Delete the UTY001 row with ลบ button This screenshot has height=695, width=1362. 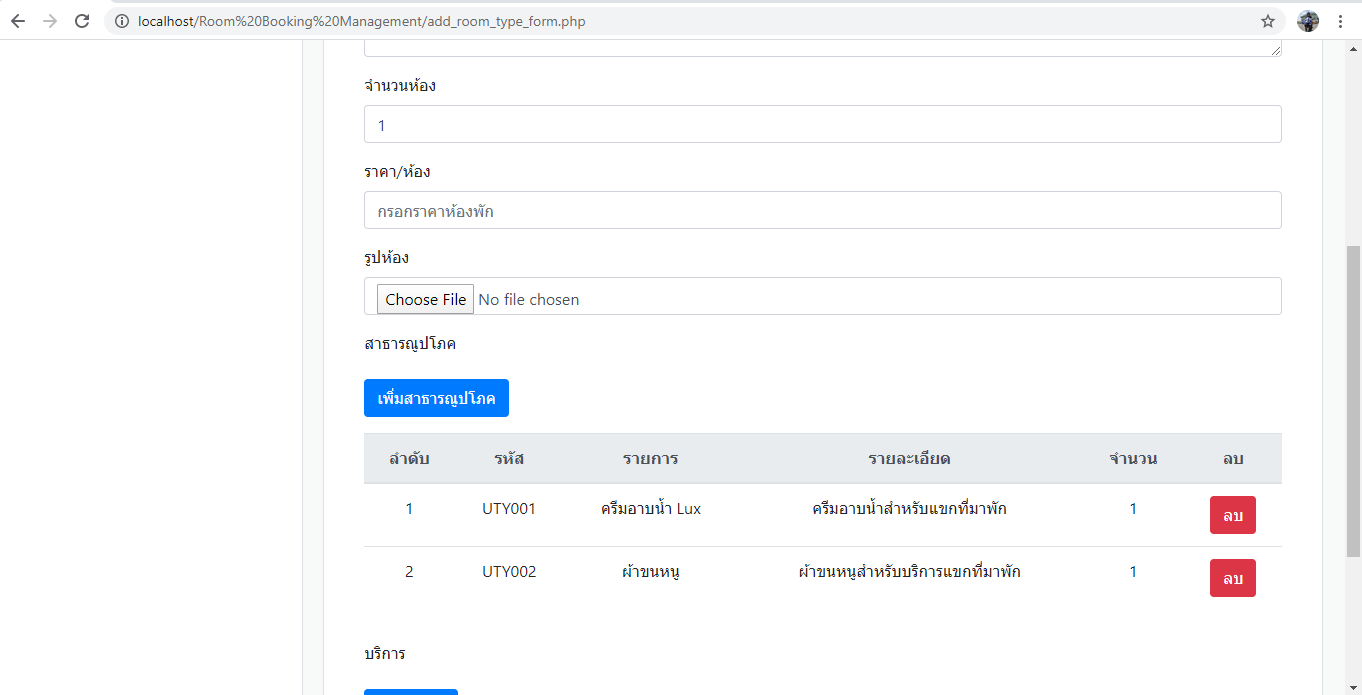point(1232,515)
